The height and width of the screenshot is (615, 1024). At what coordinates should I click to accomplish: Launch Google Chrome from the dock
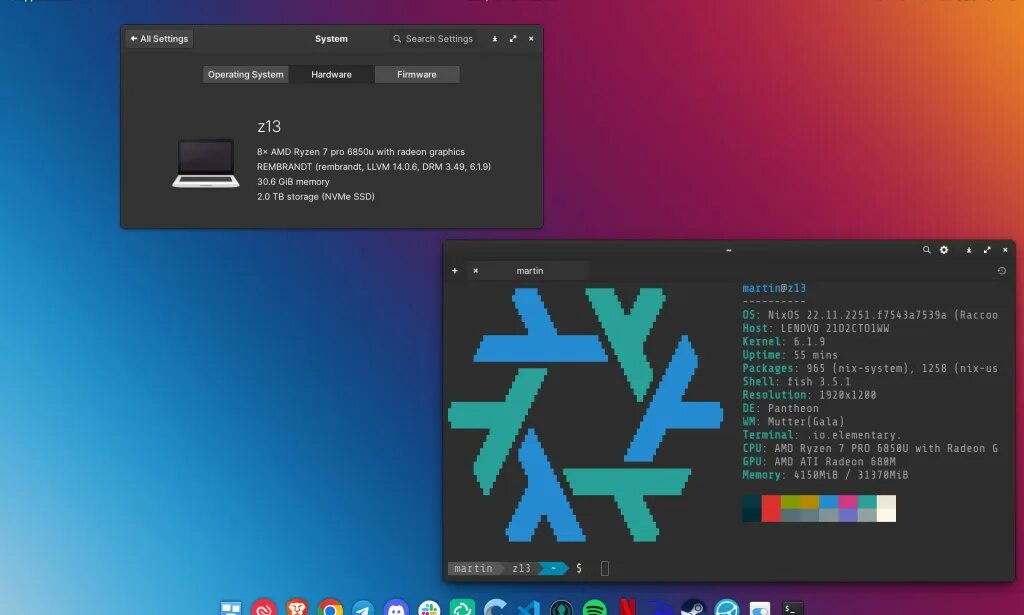[330, 608]
